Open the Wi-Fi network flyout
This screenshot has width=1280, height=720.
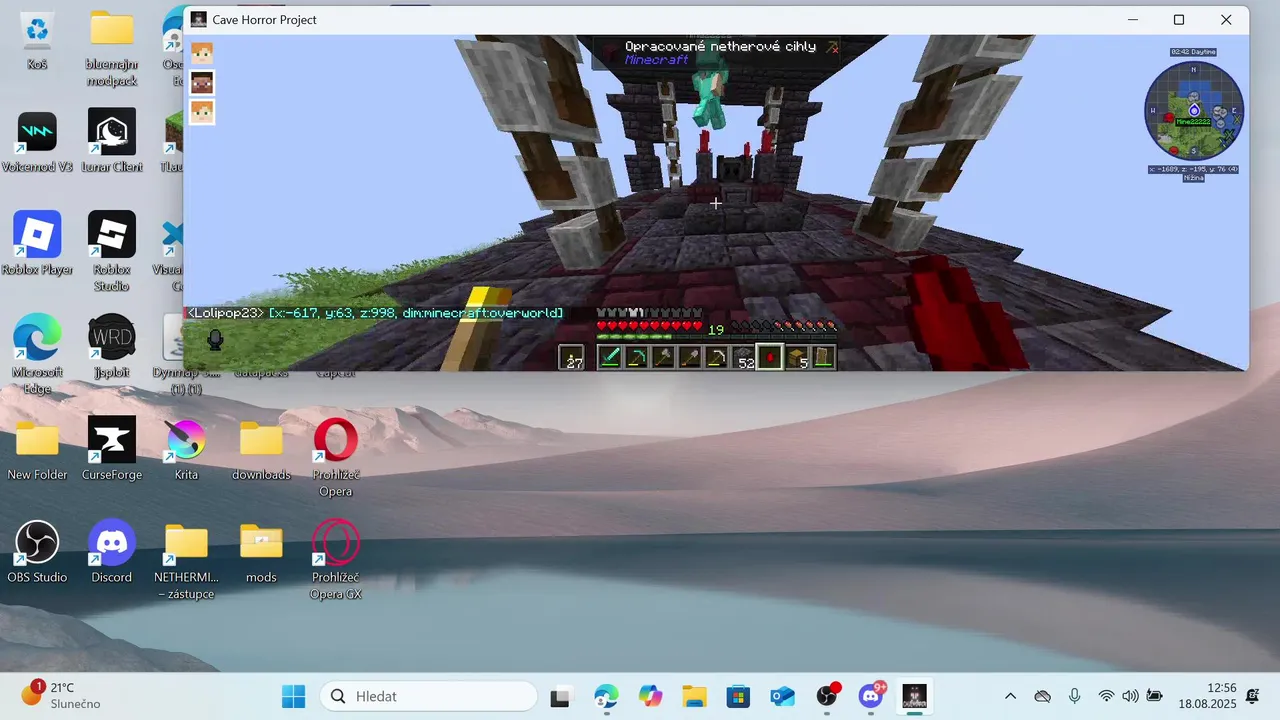(1106, 696)
